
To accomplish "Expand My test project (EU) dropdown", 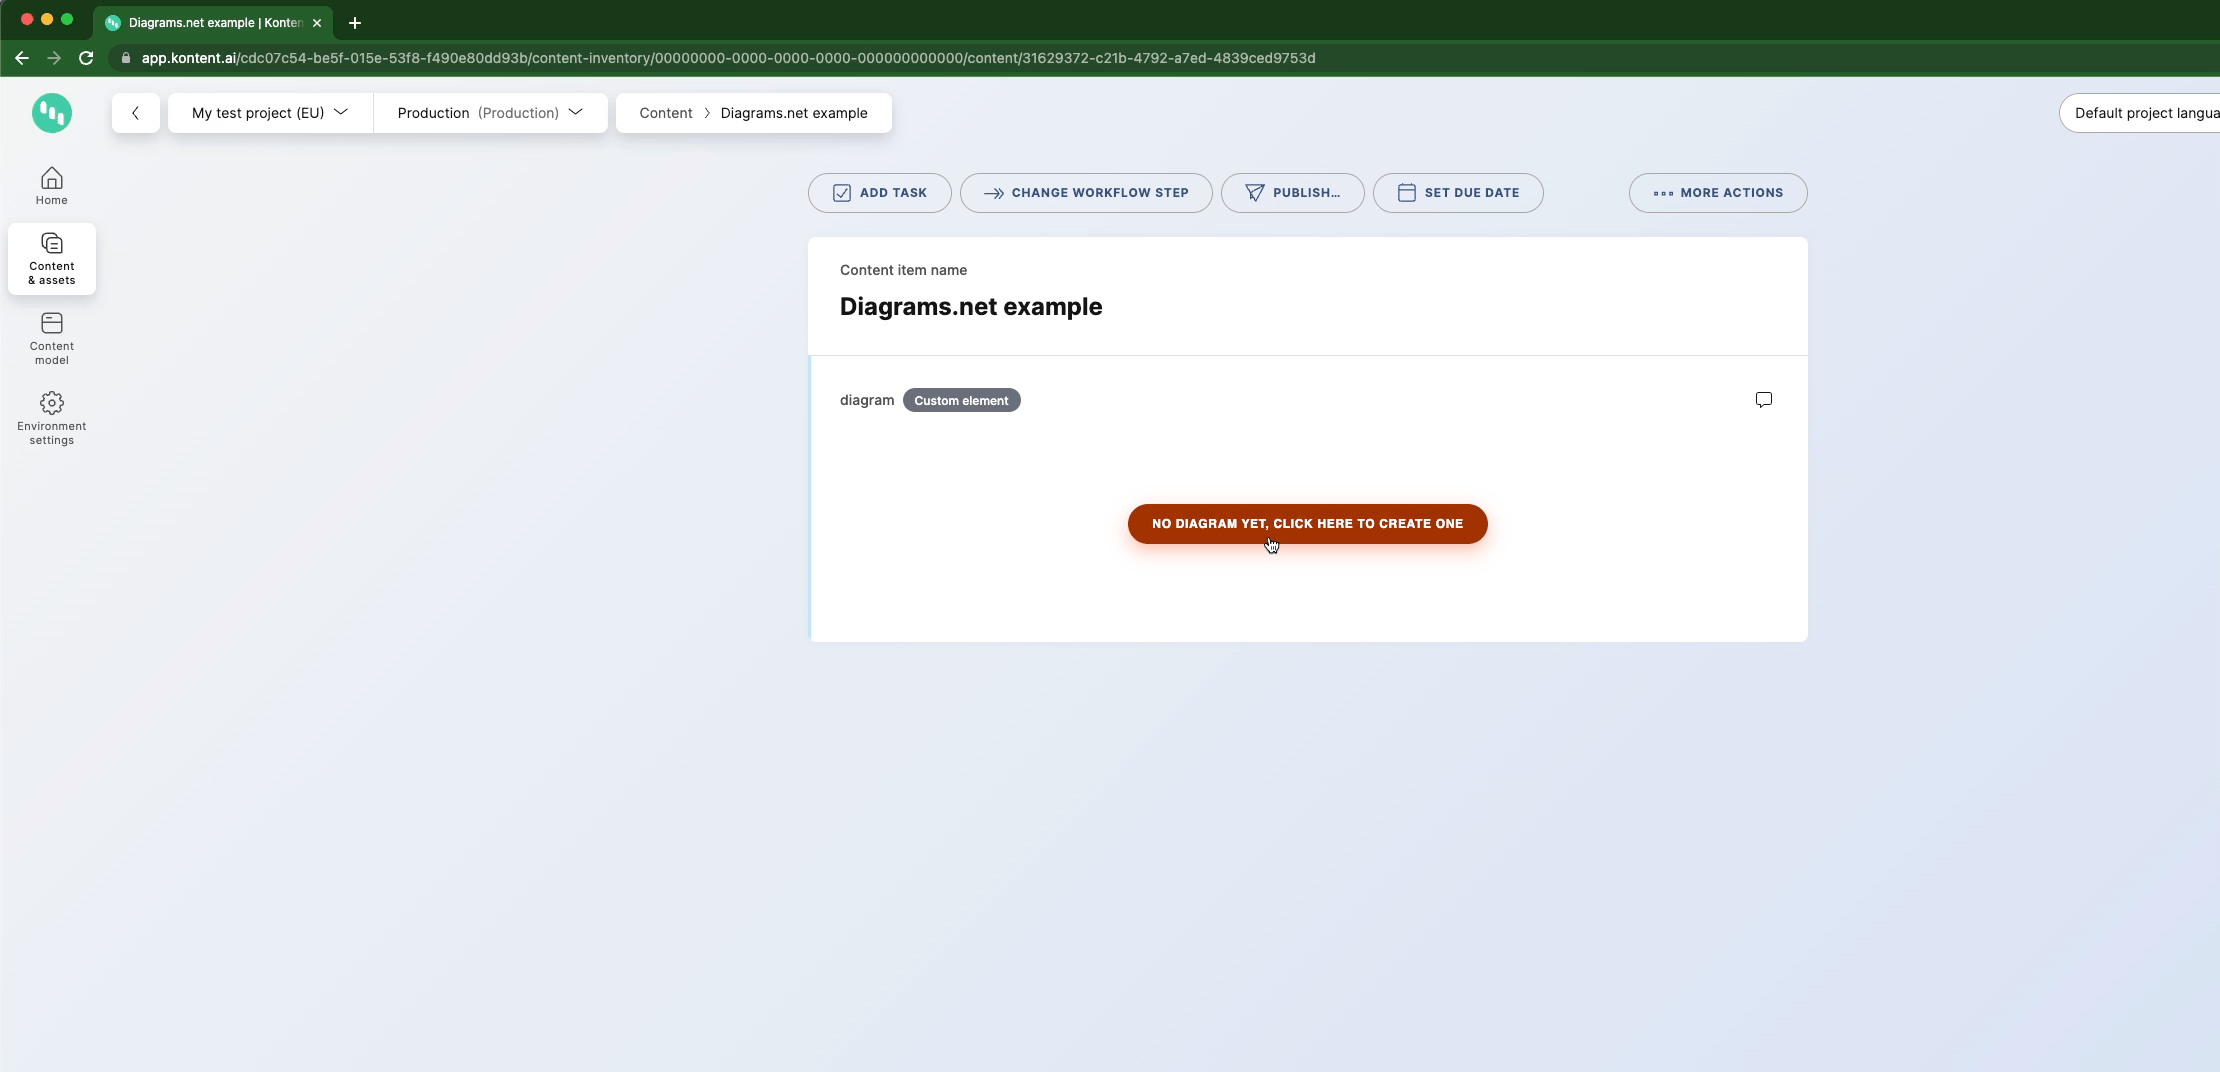I will coord(270,113).
